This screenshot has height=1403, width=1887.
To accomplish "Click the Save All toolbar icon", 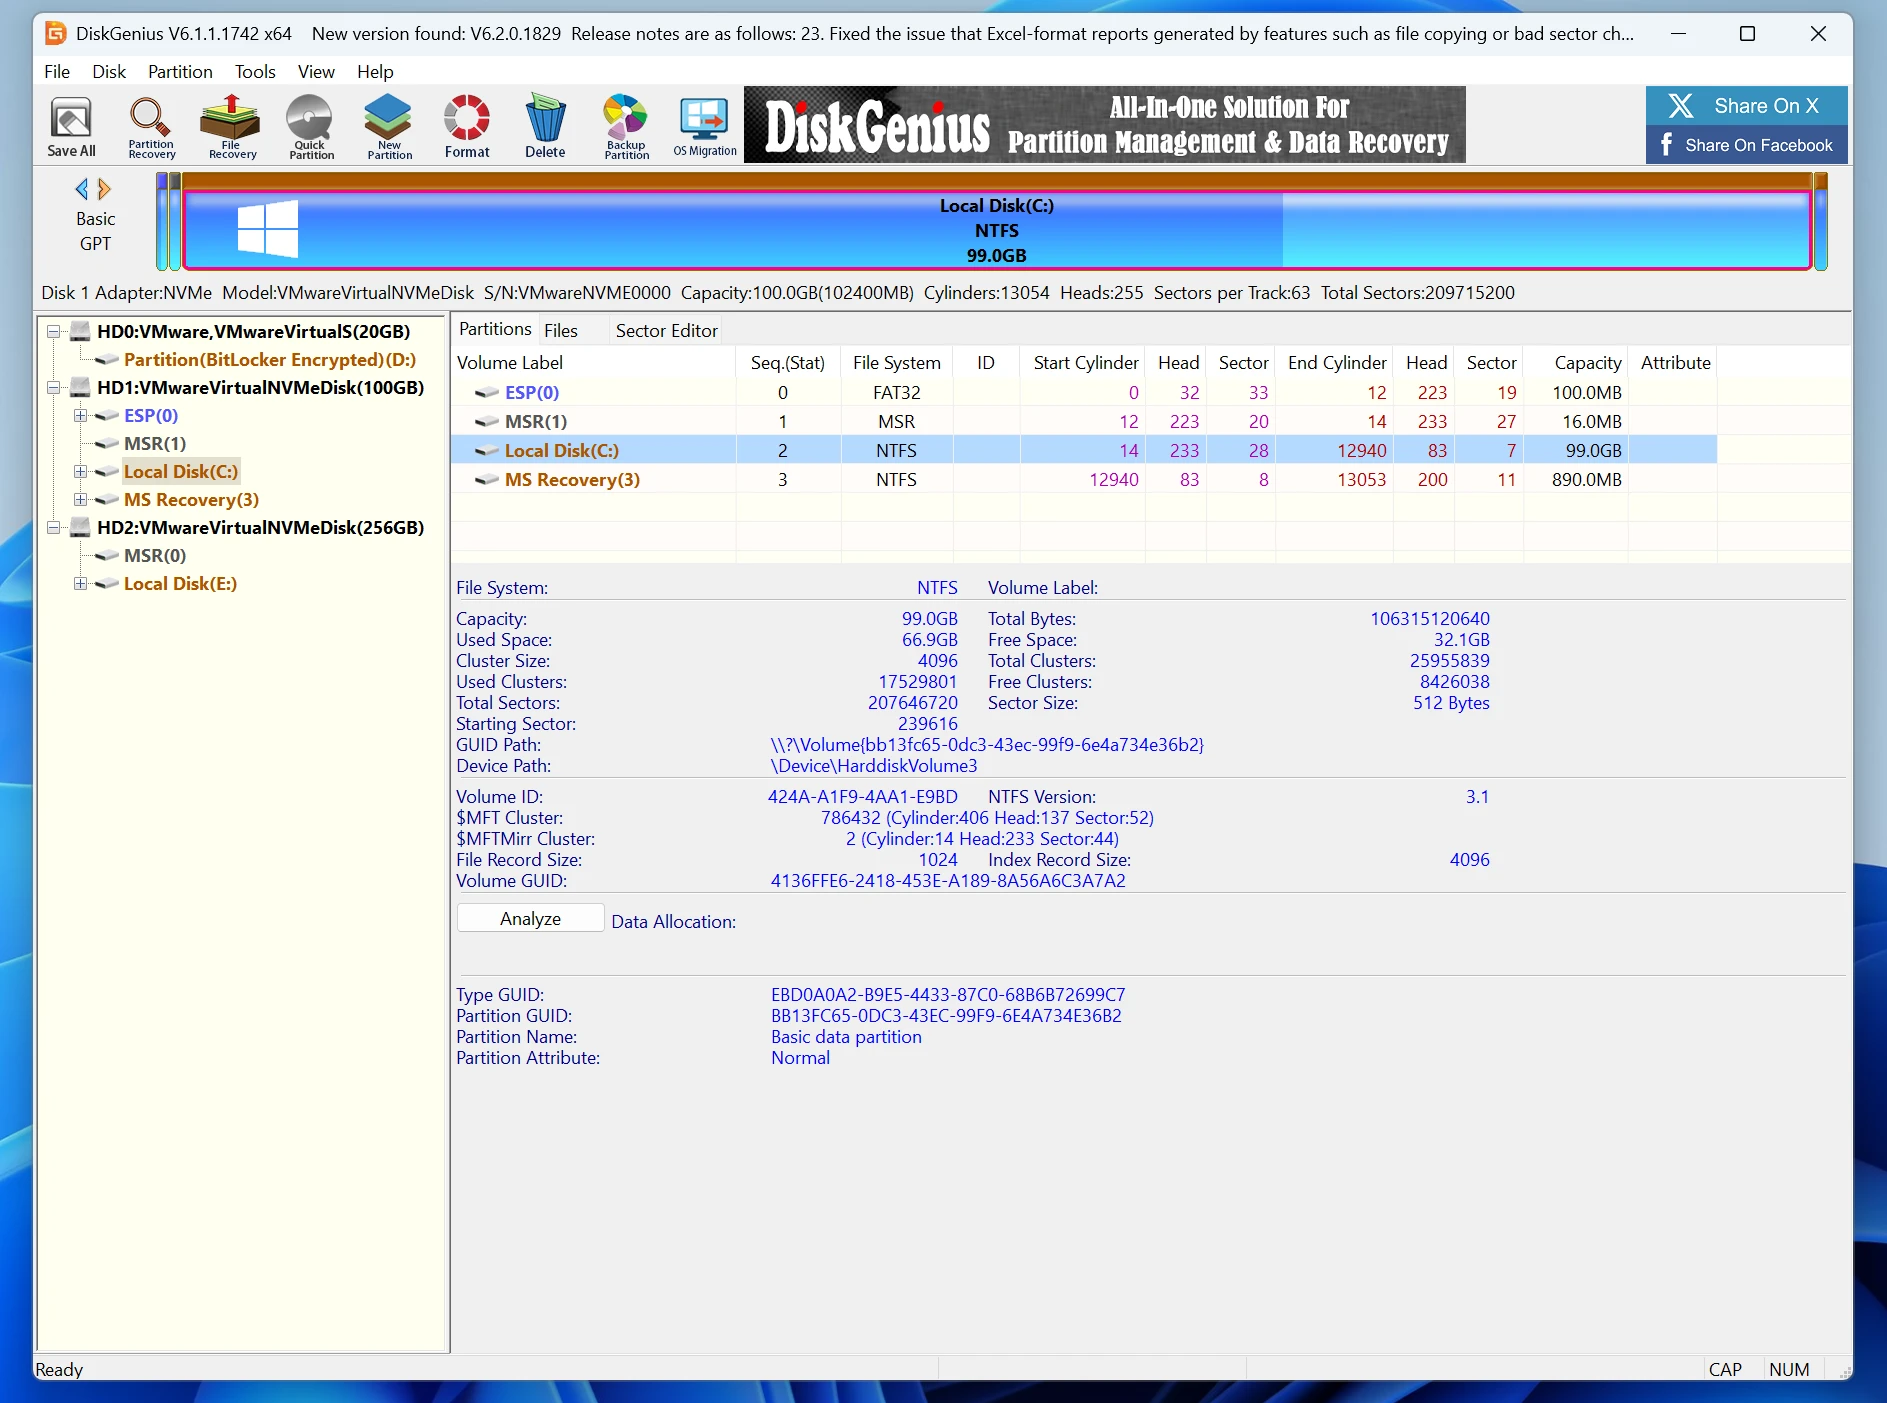I will (x=71, y=126).
